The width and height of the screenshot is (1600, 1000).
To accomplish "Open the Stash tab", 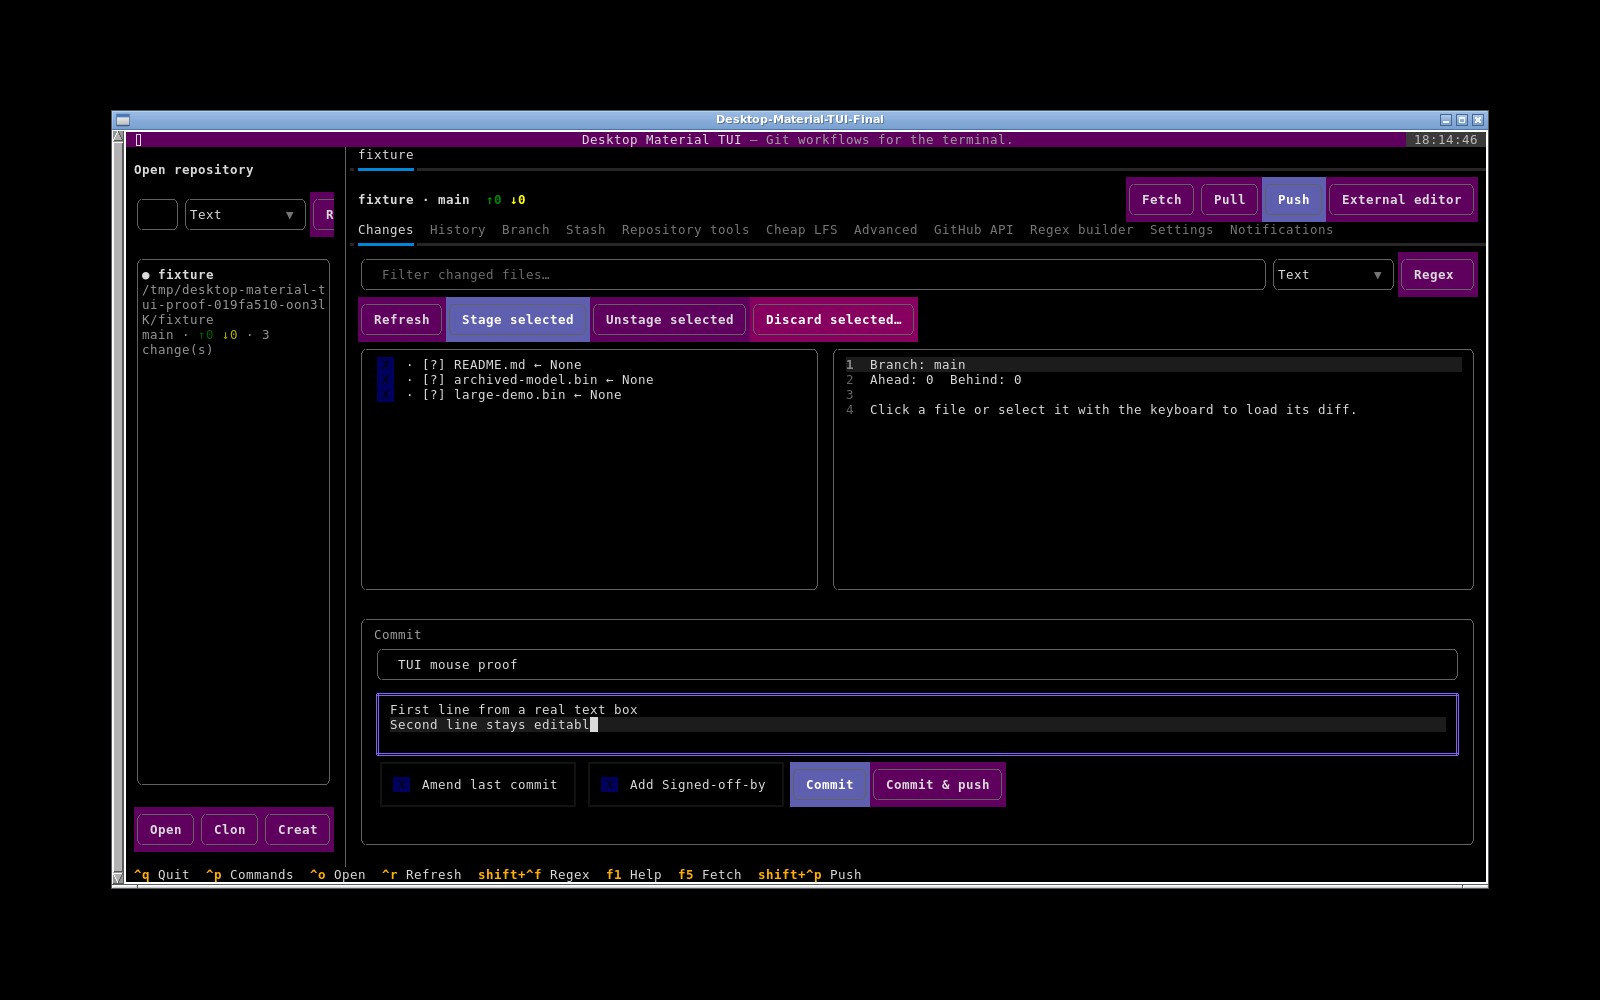I will pyautogui.click(x=586, y=230).
